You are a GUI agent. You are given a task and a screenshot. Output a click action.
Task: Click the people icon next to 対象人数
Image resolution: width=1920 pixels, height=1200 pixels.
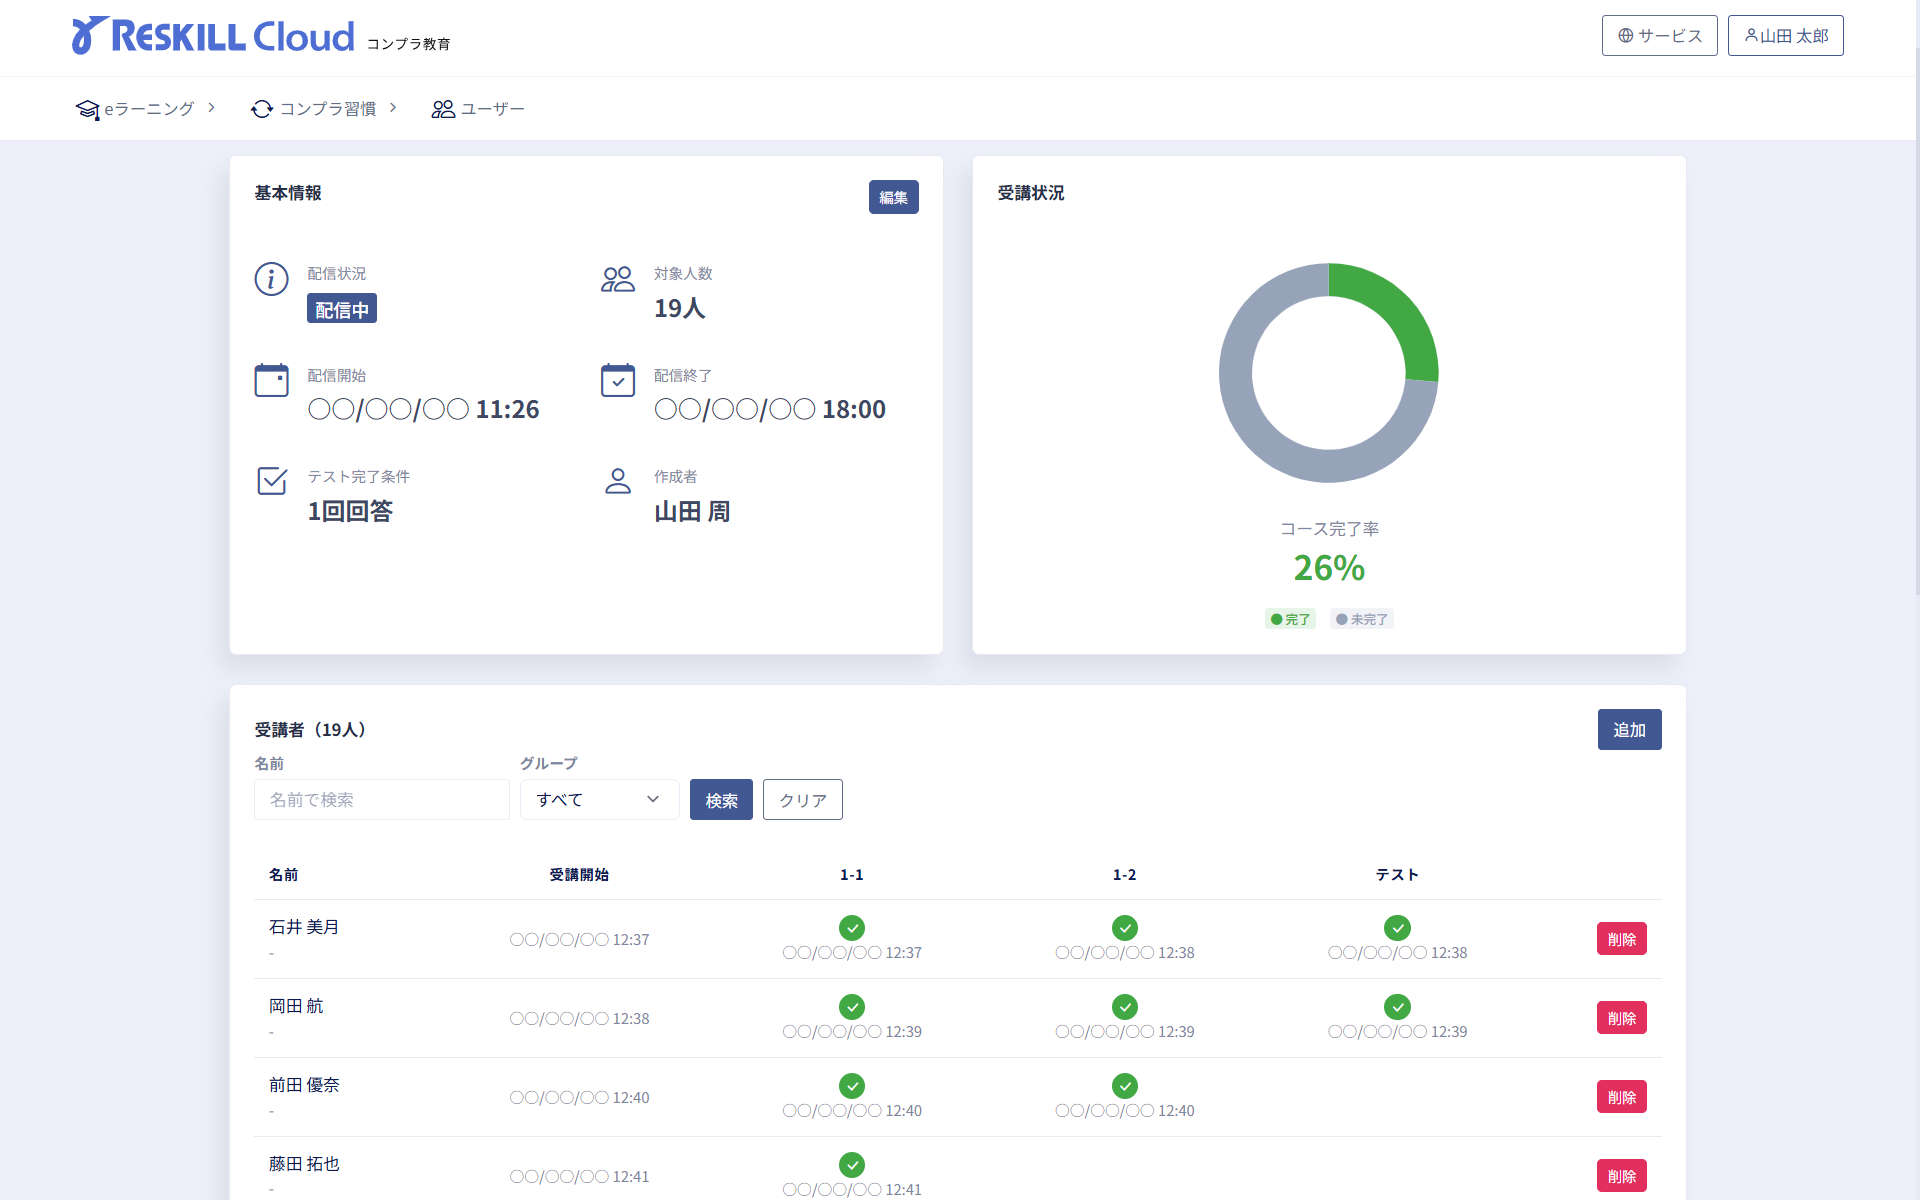point(618,279)
